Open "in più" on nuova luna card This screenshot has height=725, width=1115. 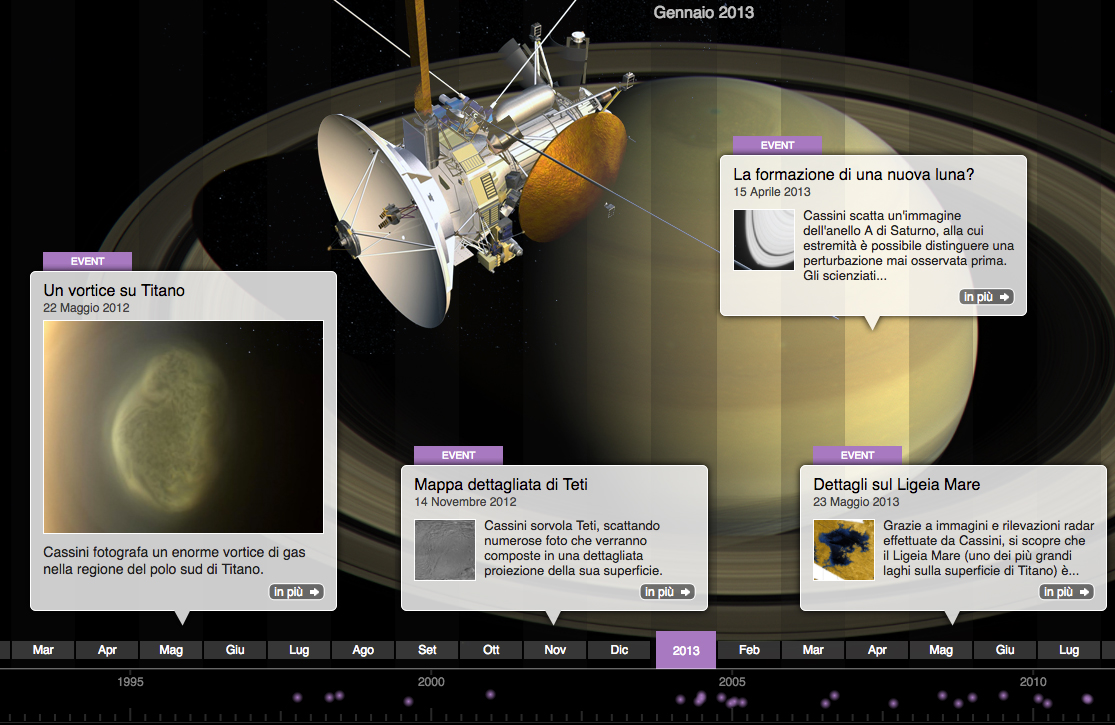click(986, 297)
